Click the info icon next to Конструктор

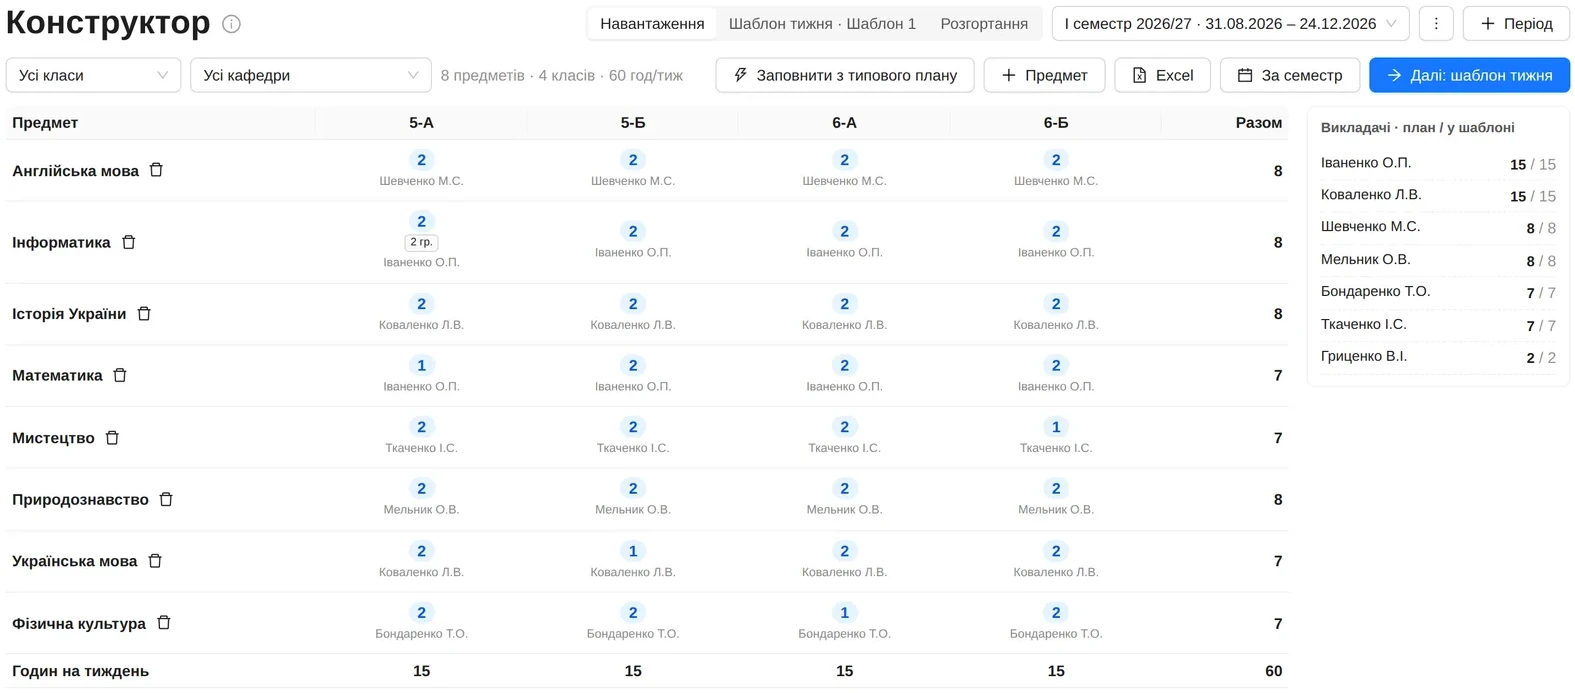(231, 24)
